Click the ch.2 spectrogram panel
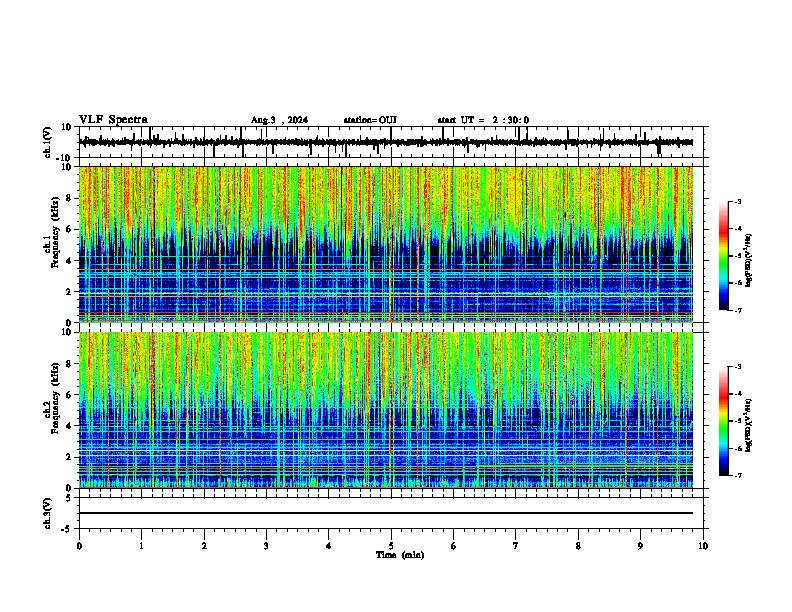 point(386,410)
